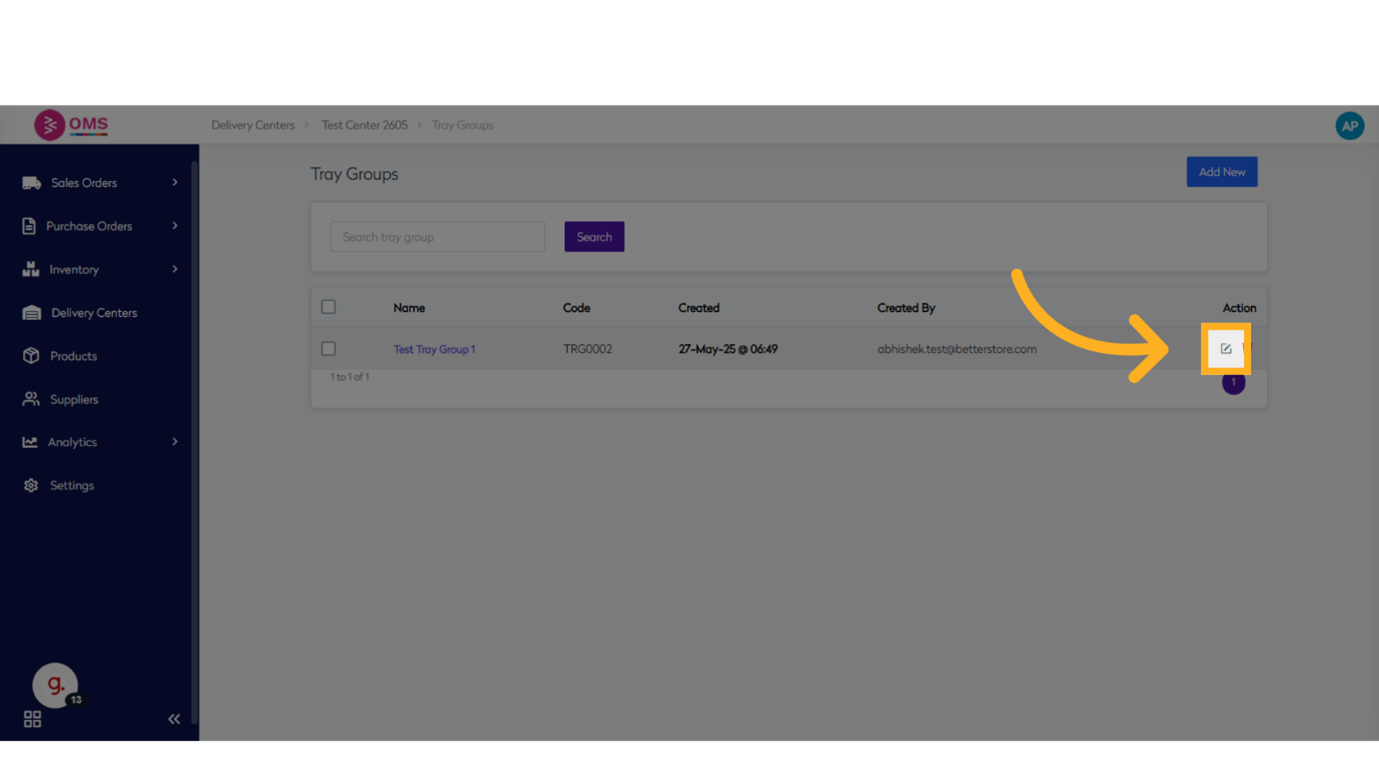Go to Delivery Centers in breadcrumb
1379x776 pixels.
[x=253, y=125]
